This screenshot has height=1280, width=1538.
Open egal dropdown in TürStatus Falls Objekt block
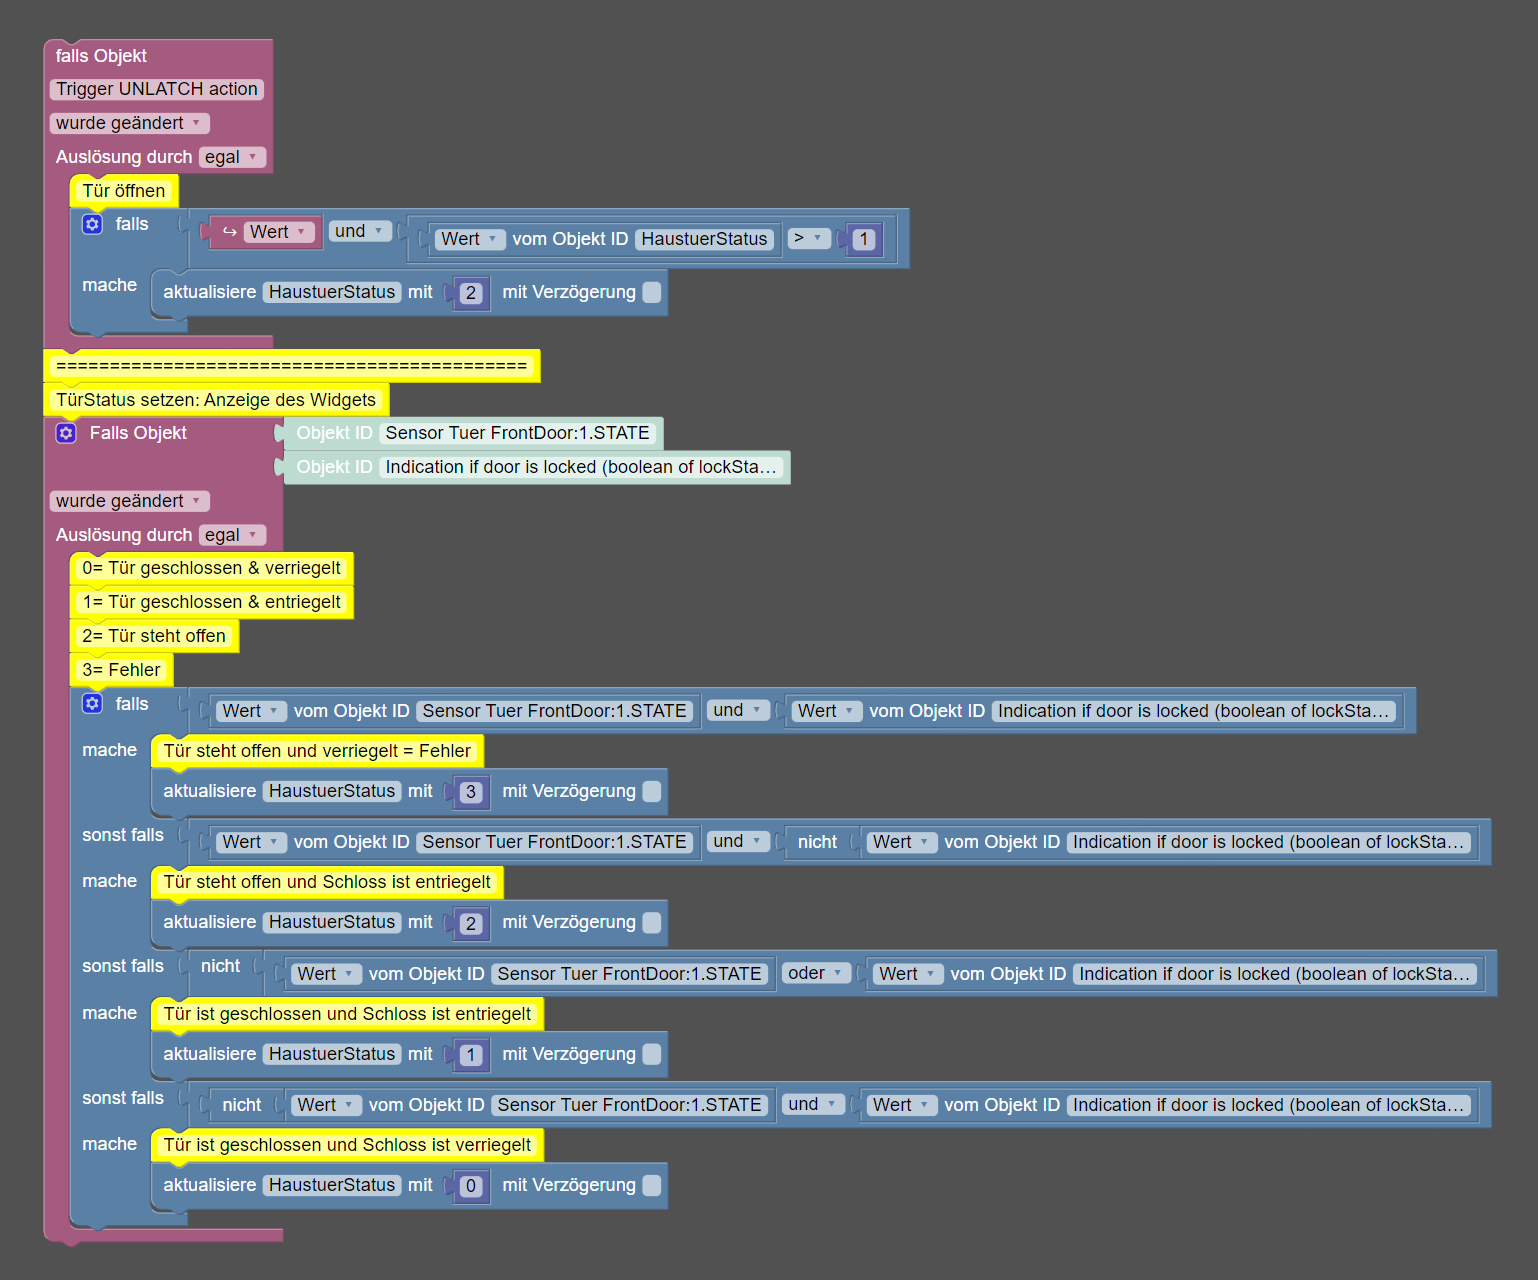click(232, 535)
